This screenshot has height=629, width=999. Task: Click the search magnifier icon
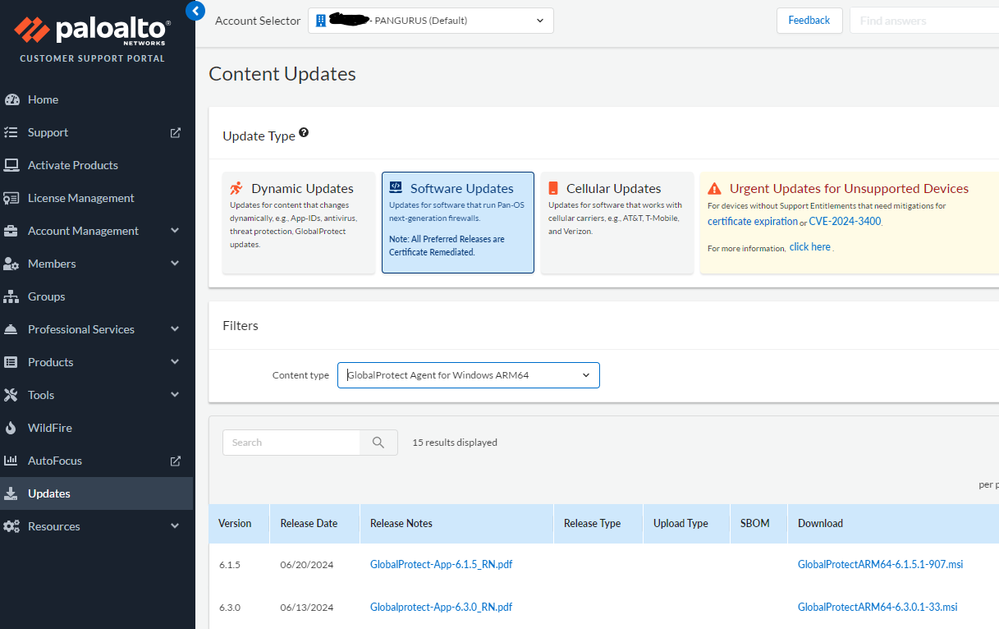[378, 442]
